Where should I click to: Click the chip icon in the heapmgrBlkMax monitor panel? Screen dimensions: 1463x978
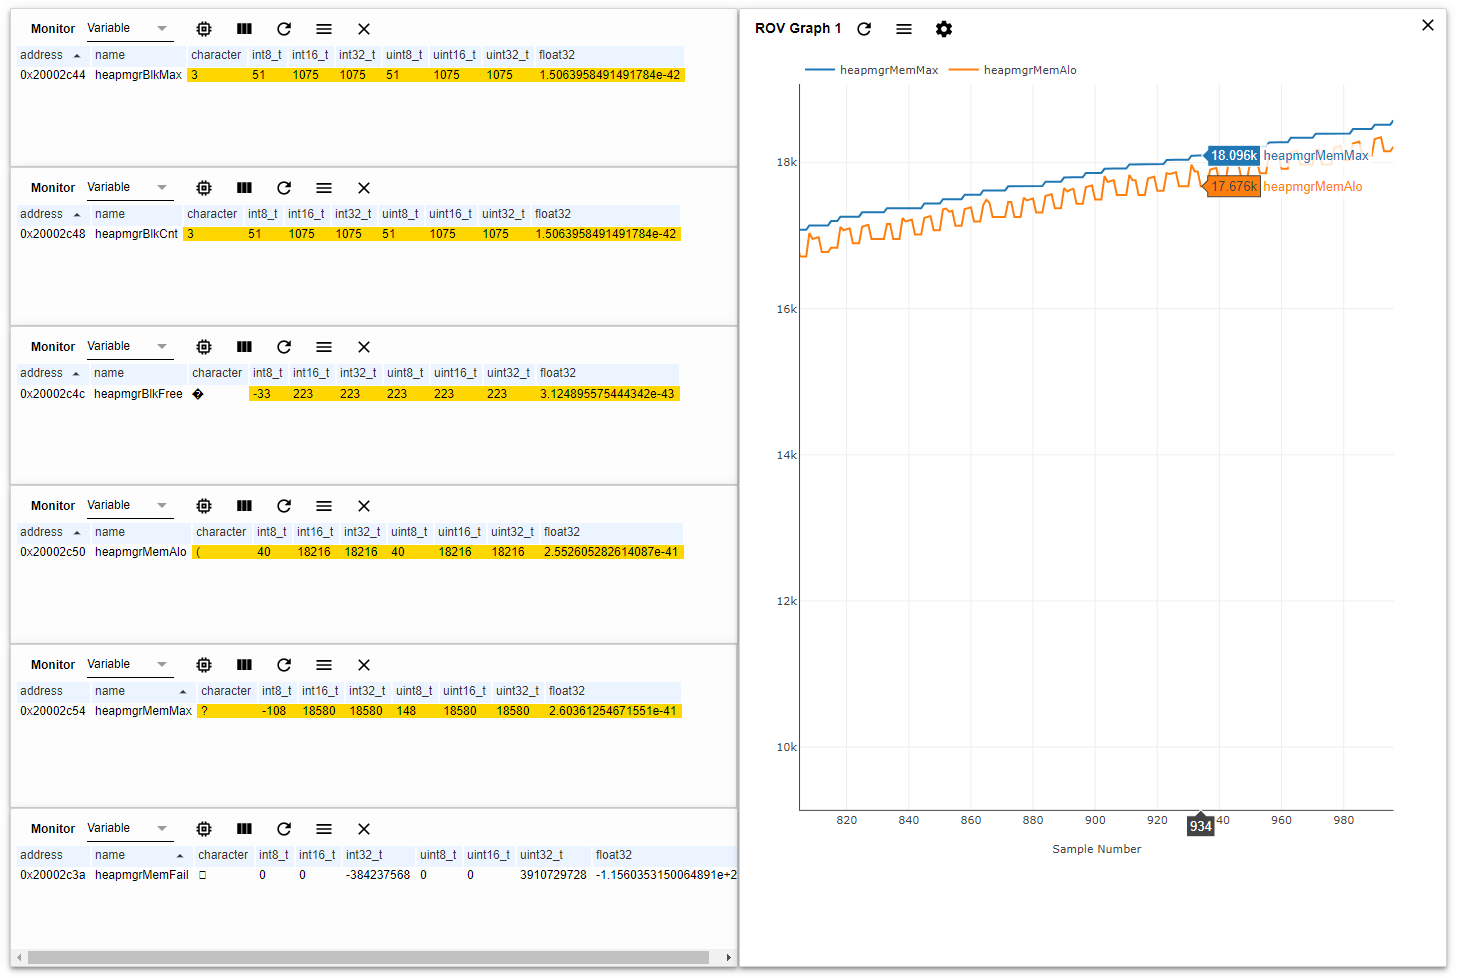204,28
